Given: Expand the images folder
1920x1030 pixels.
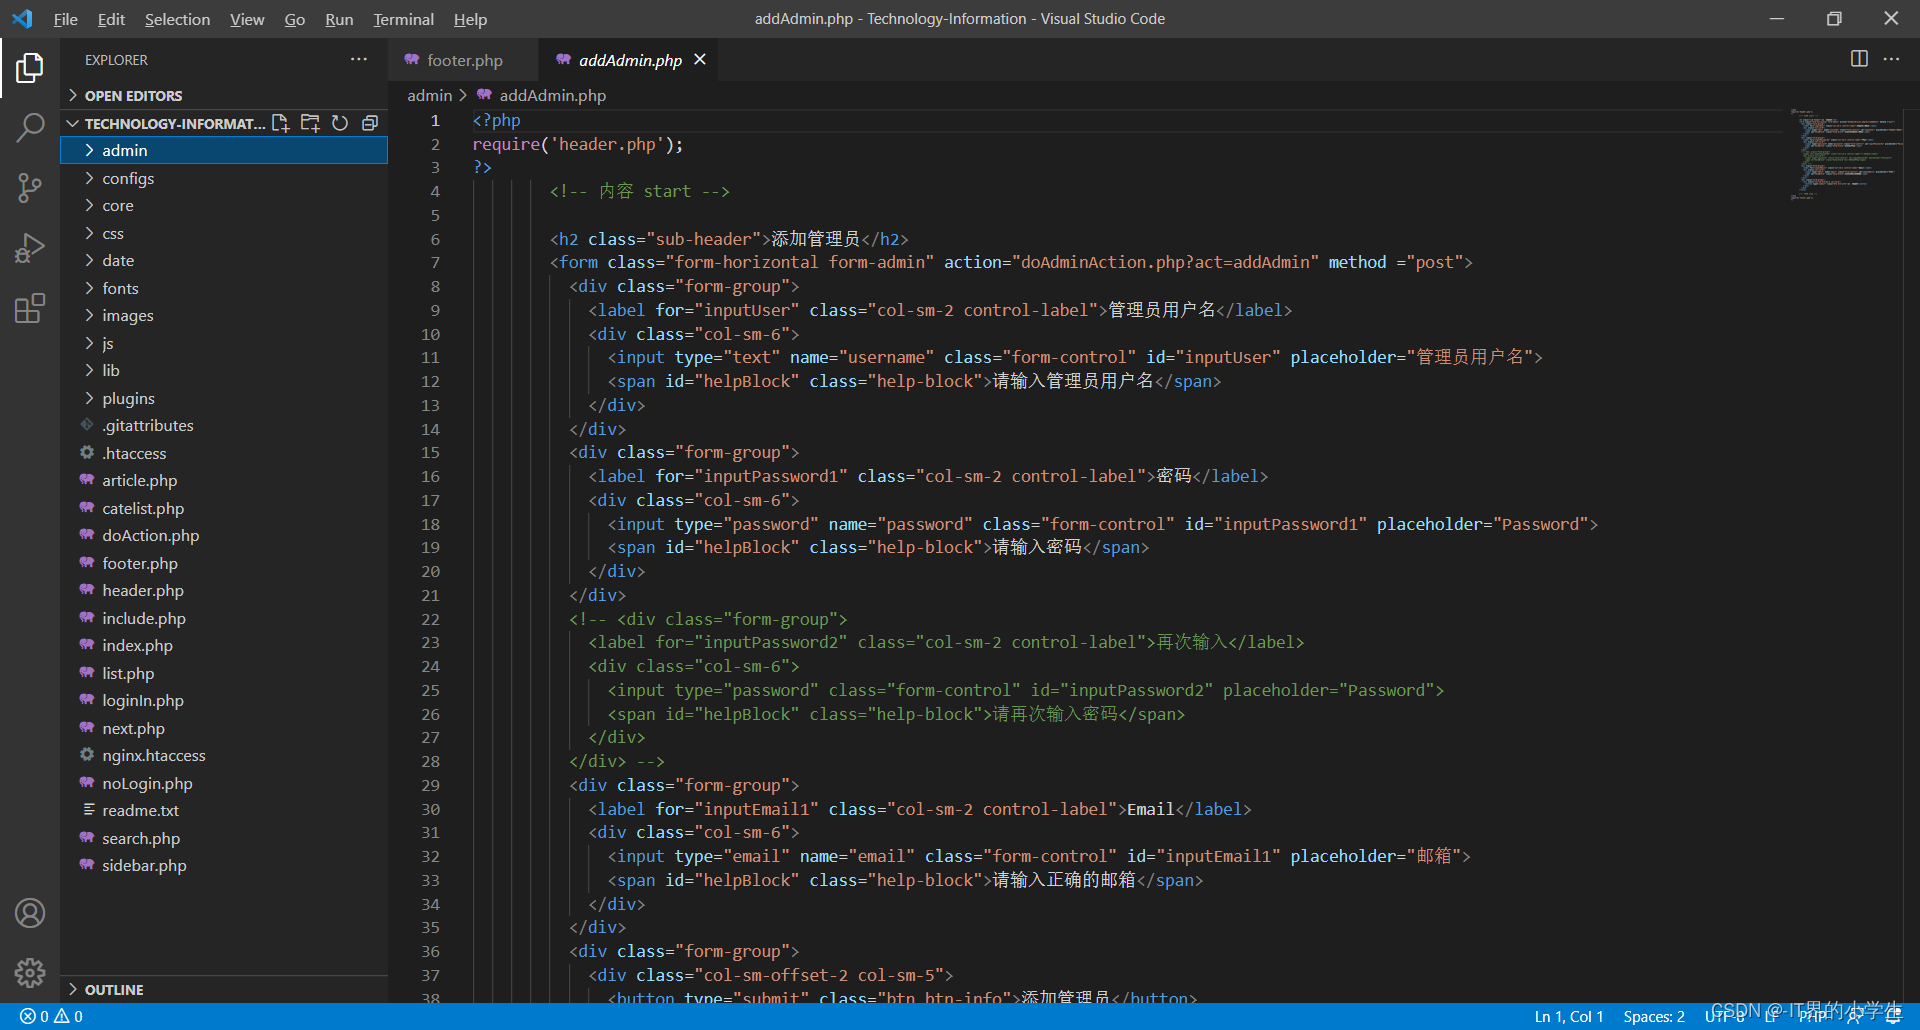Looking at the screenshot, I should coord(224,315).
